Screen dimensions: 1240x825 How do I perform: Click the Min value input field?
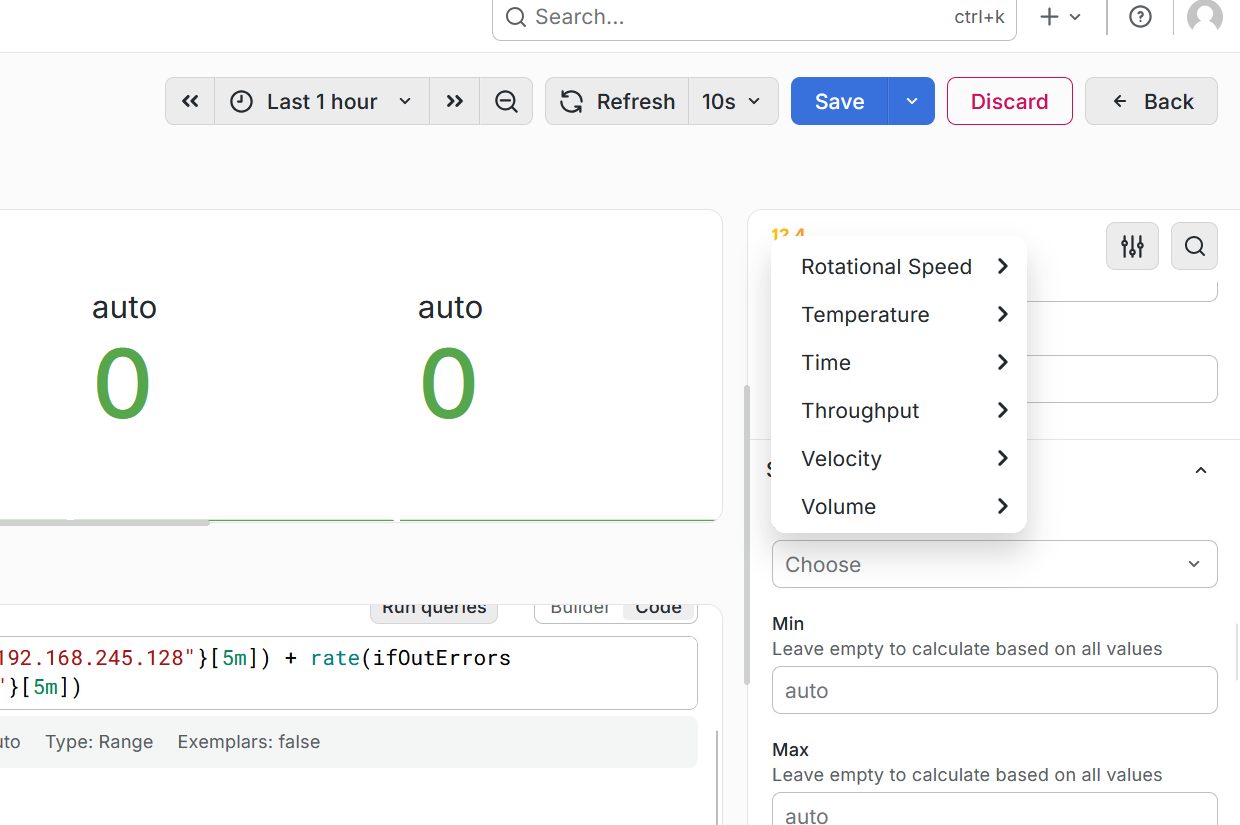tap(994, 690)
